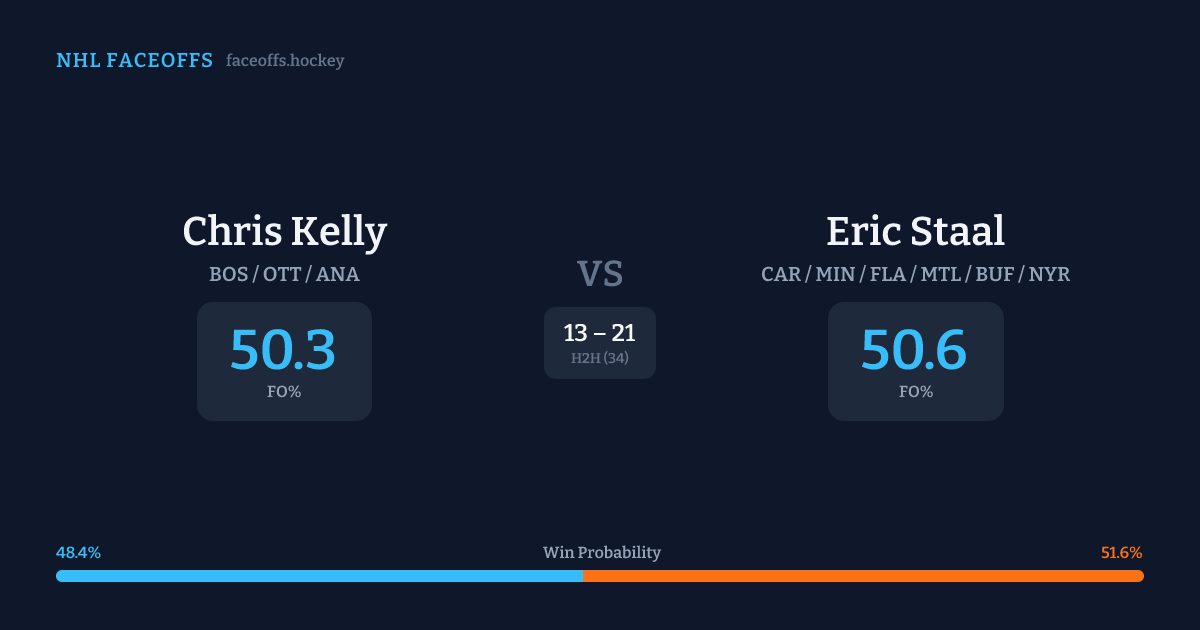Click Eric Staal's teams list starting CAR
Screen dimensions: 1200x630
tap(915, 274)
